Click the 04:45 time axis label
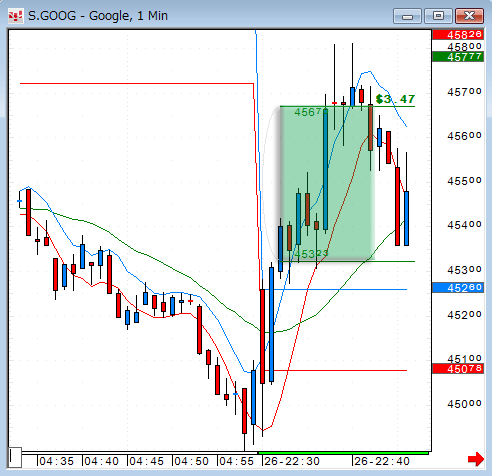Image resolution: width=492 pixels, height=476 pixels. 146,461
